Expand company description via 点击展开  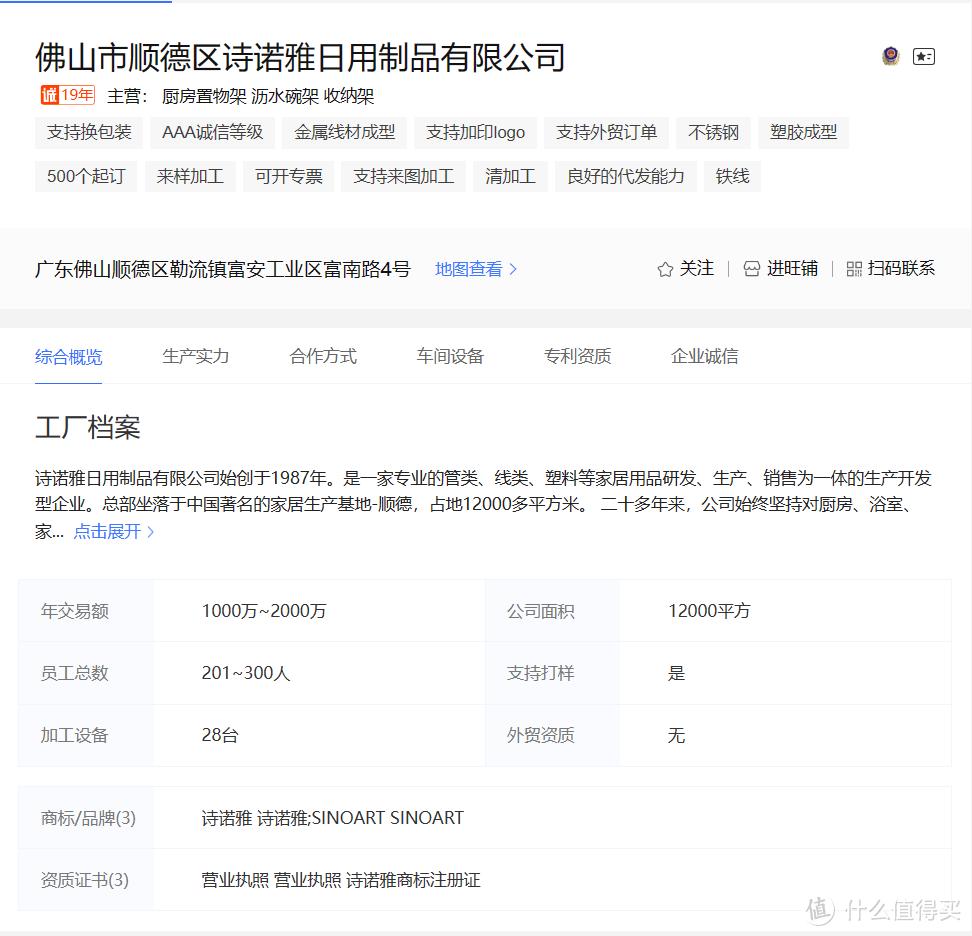point(107,531)
